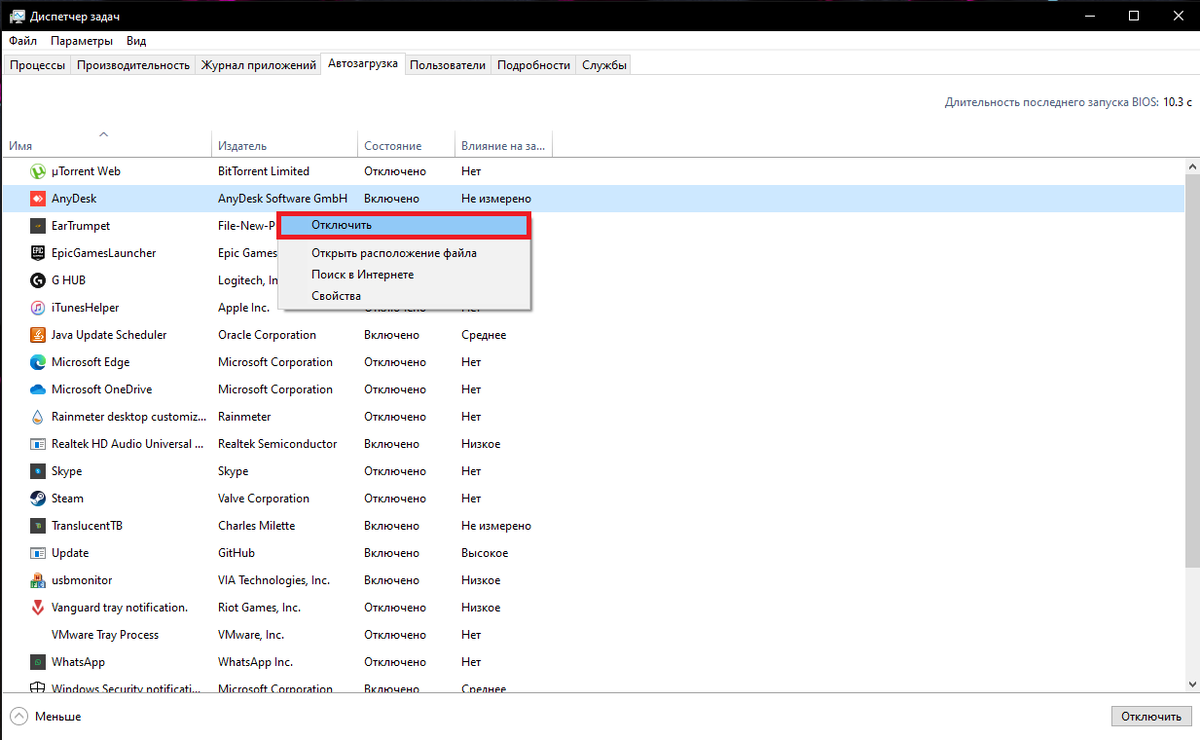Click the Skype icon
The width and height of the screenshot is (1200, 740).
[38, 471]
